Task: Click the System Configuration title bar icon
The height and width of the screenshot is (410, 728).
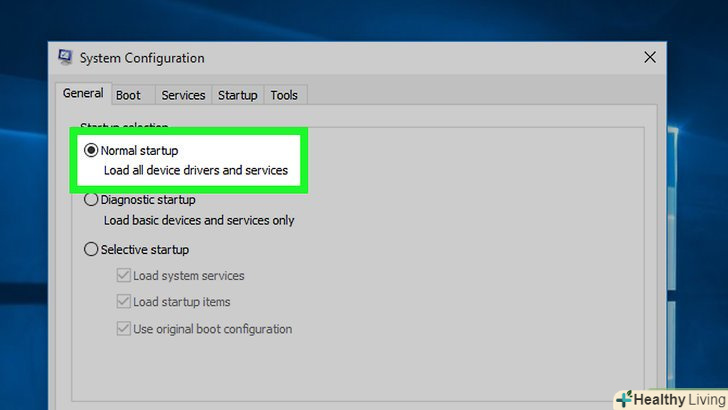Action: pos(65,58)
